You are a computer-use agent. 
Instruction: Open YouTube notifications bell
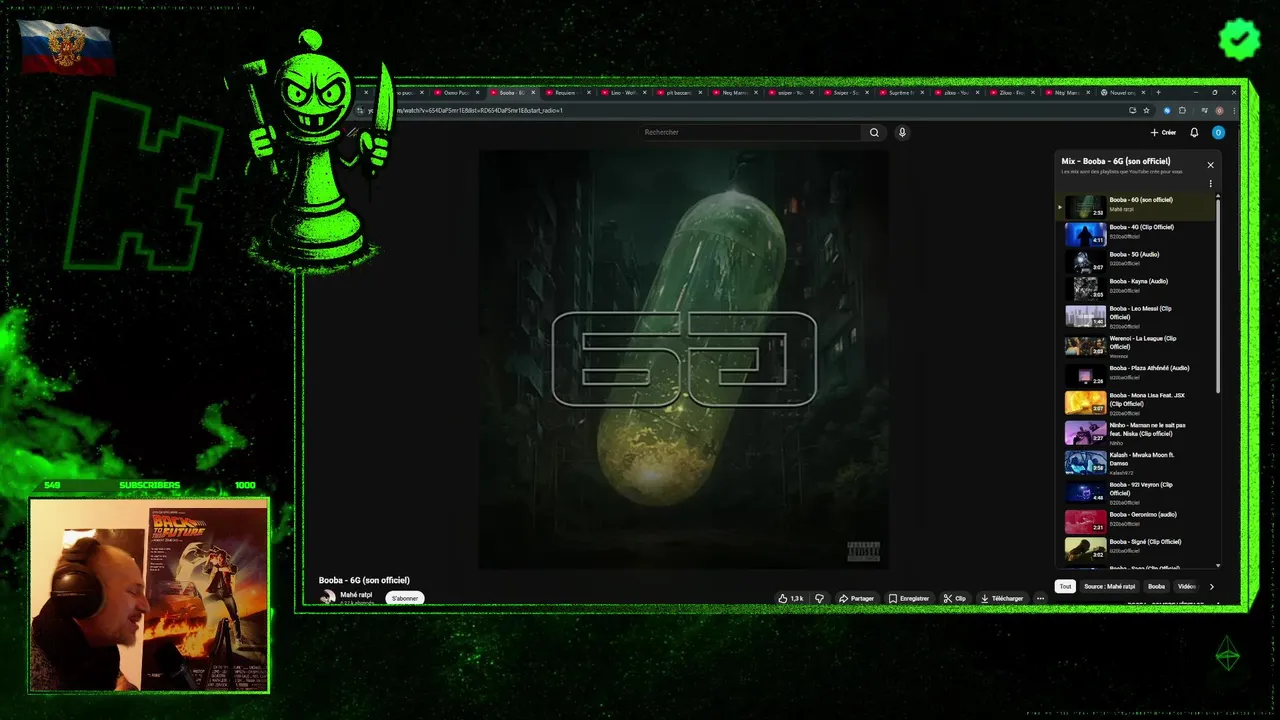(1194, 132)
